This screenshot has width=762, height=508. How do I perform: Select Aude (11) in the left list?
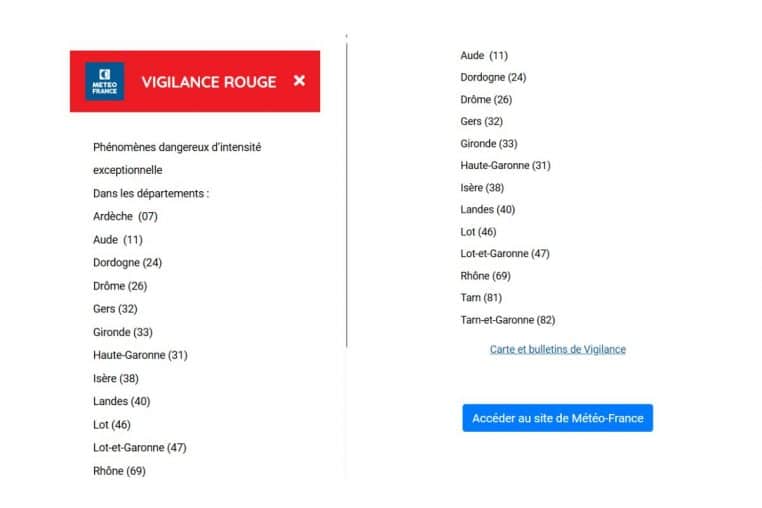pyautogui.click(x=117, y=240)
